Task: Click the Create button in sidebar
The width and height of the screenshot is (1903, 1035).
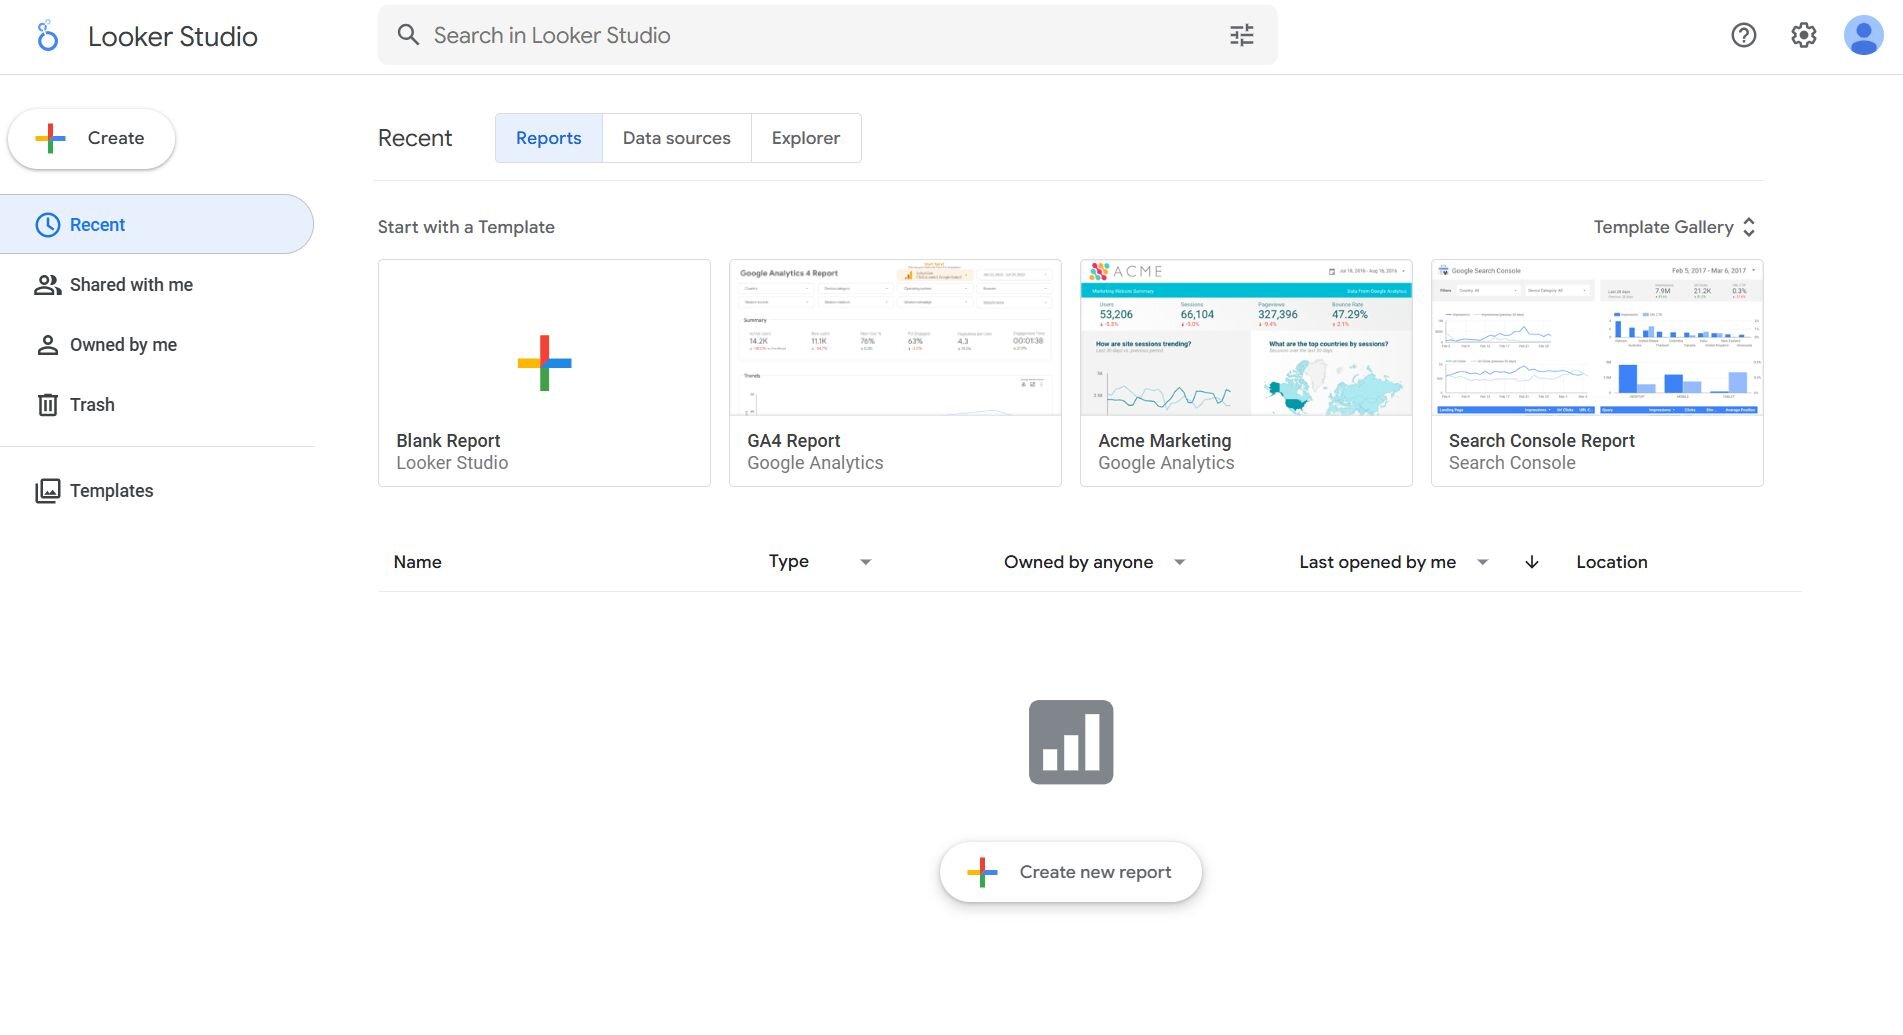Action: (92, 139)
